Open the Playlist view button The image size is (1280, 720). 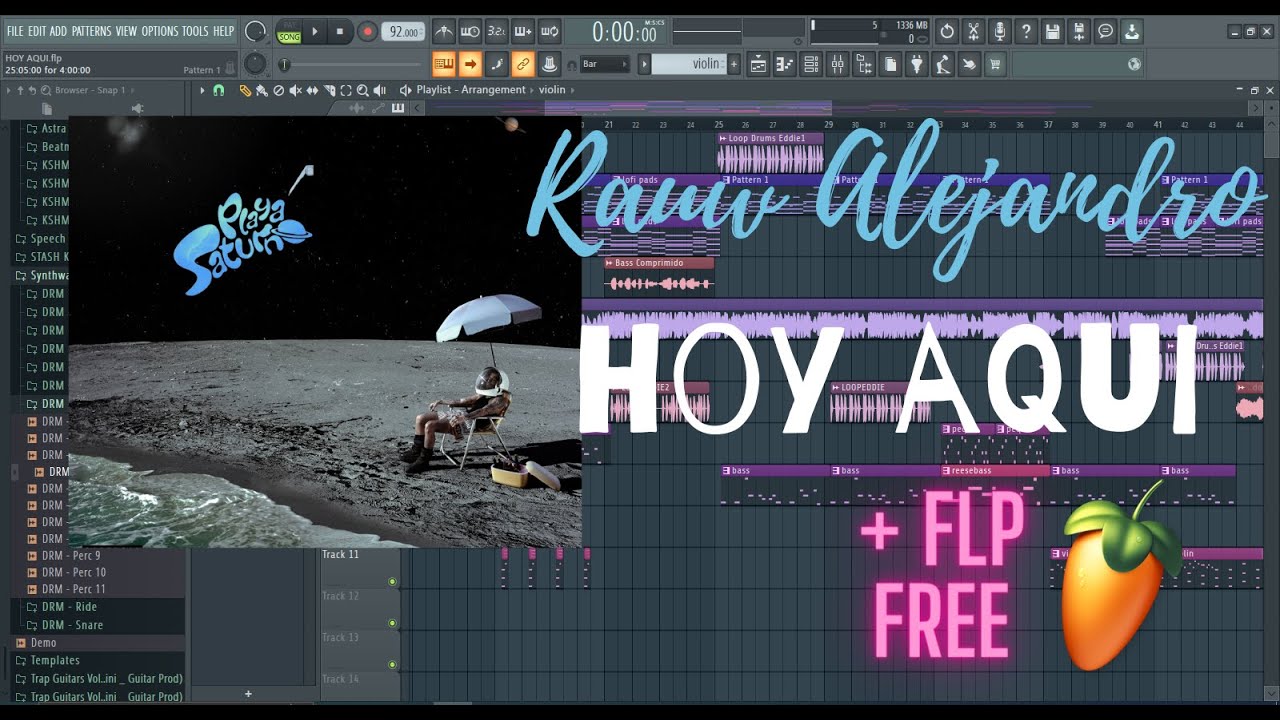point(758,65)
